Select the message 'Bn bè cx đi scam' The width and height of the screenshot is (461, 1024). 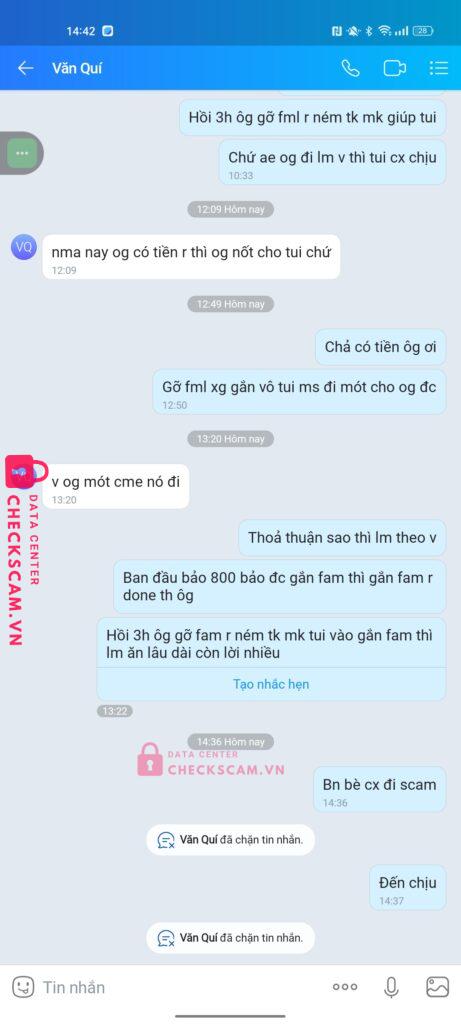point(379,790)
